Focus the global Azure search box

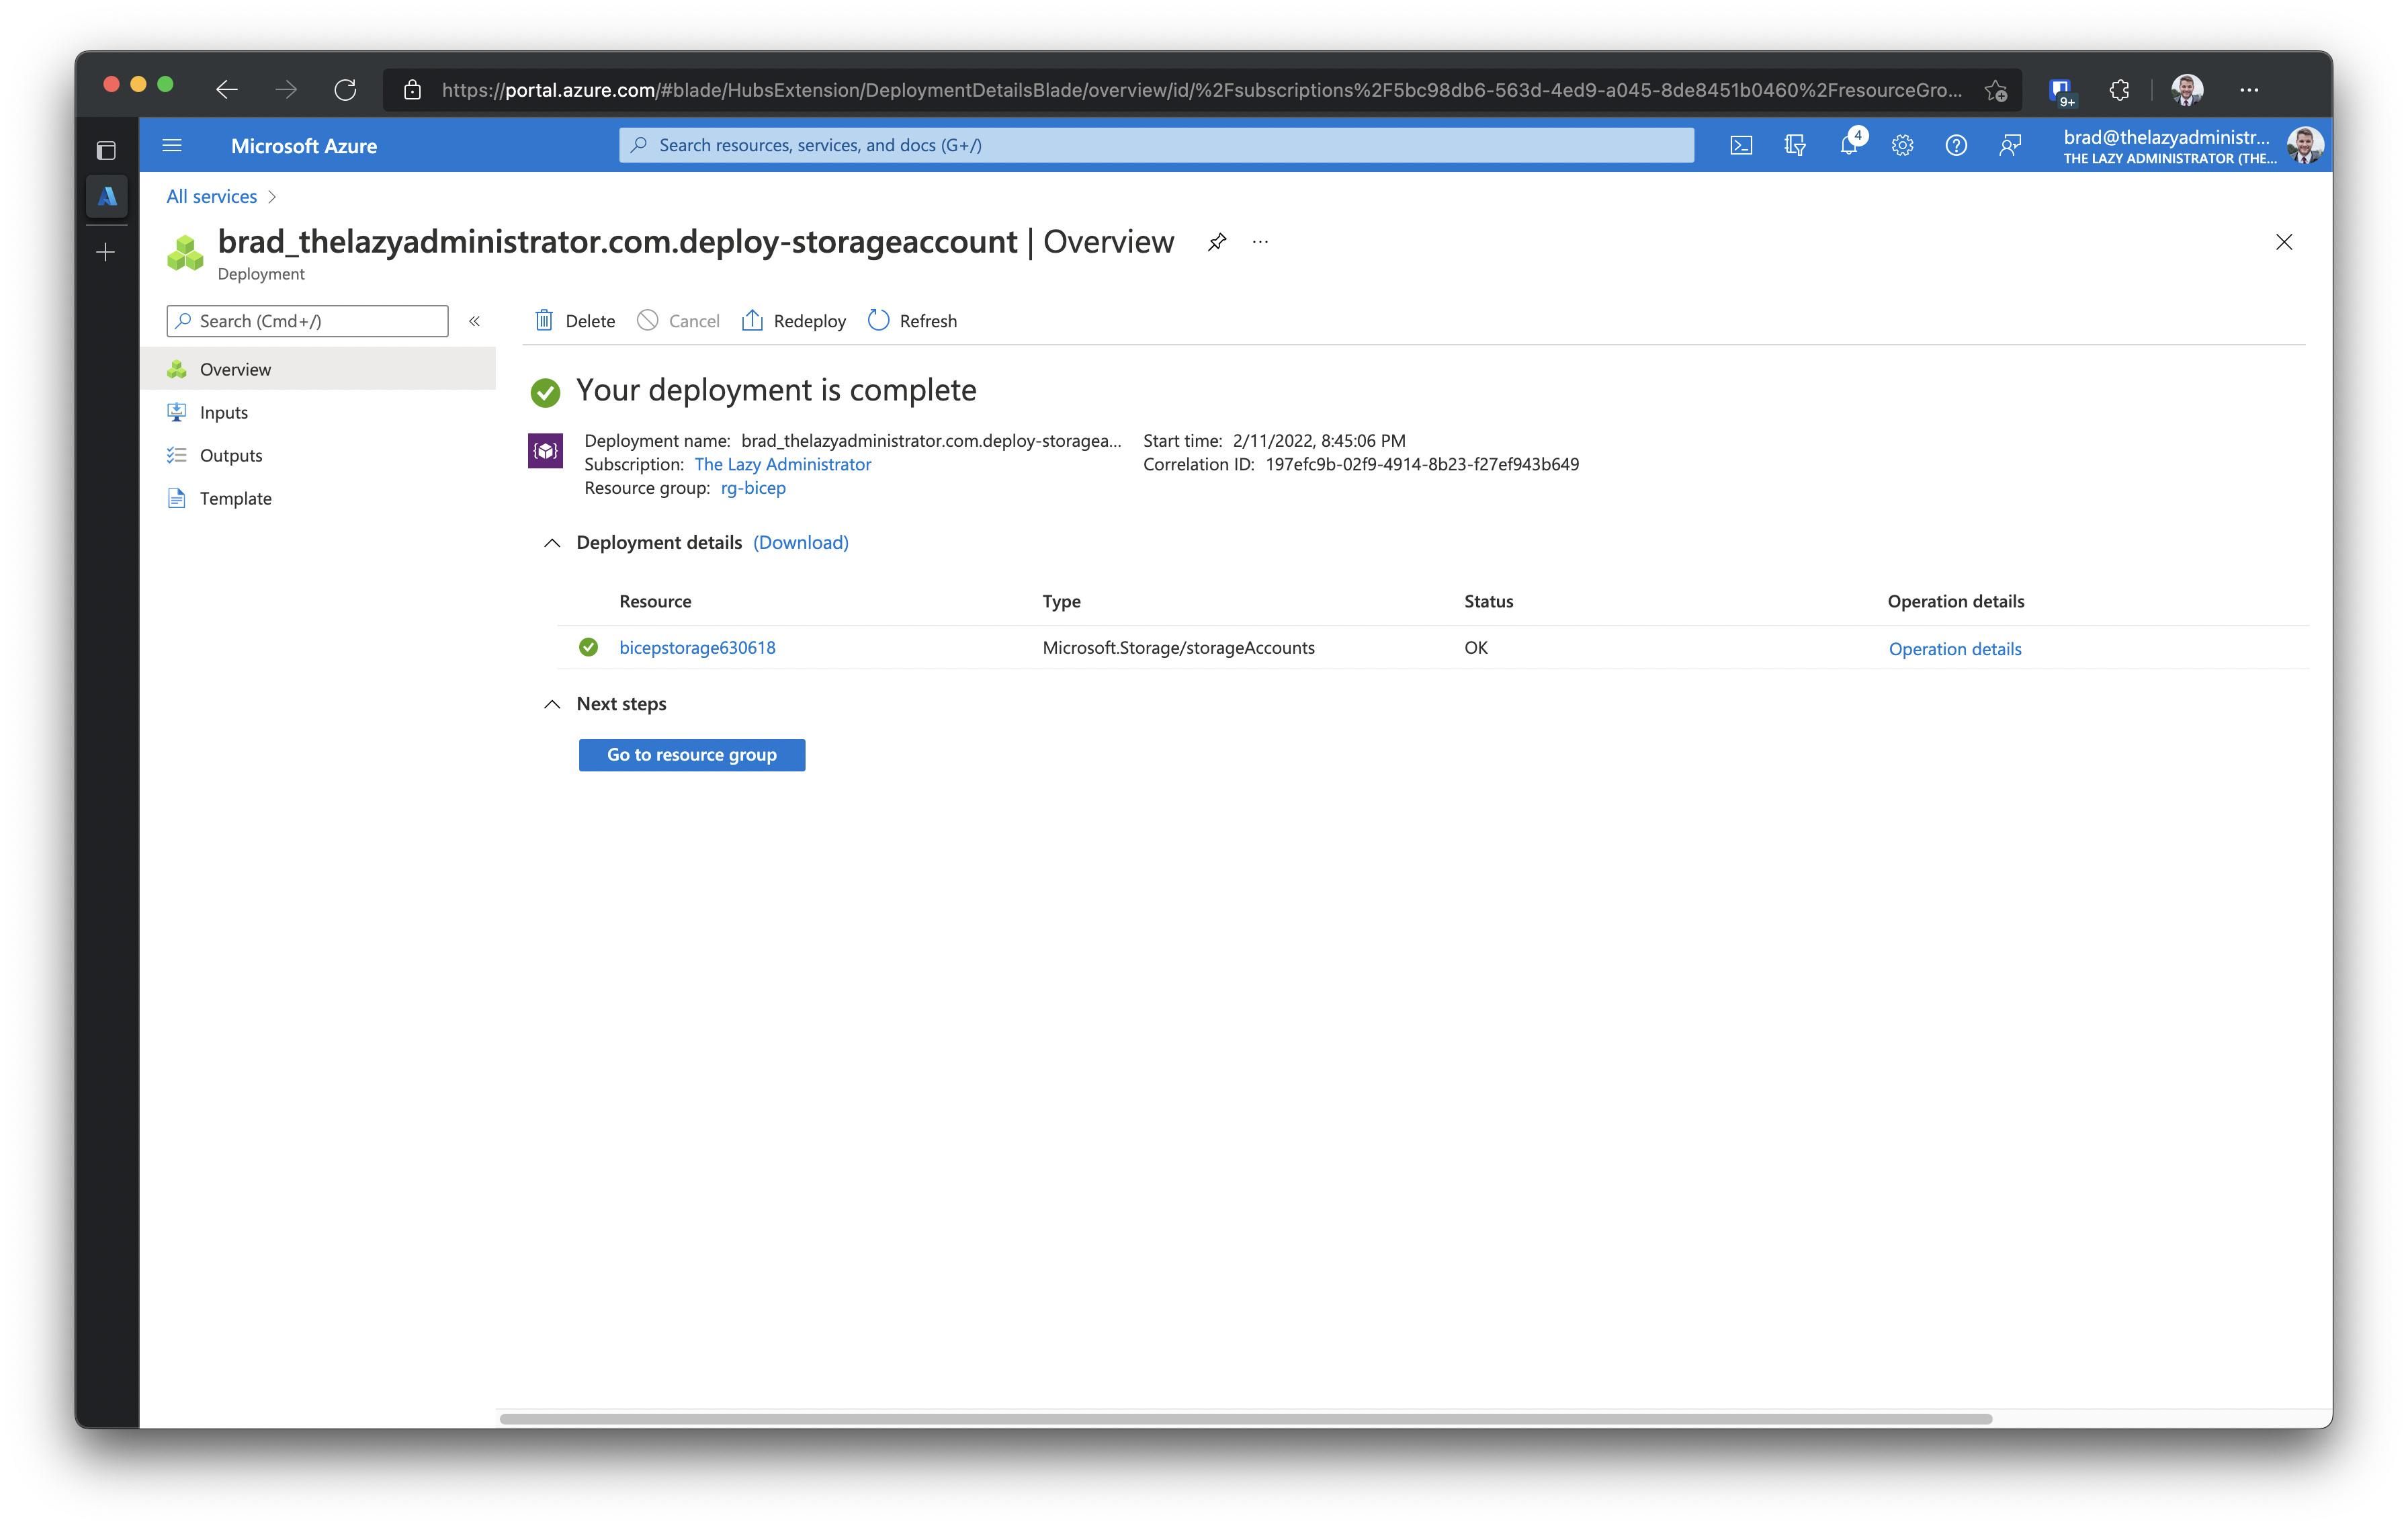[1156, 145]
